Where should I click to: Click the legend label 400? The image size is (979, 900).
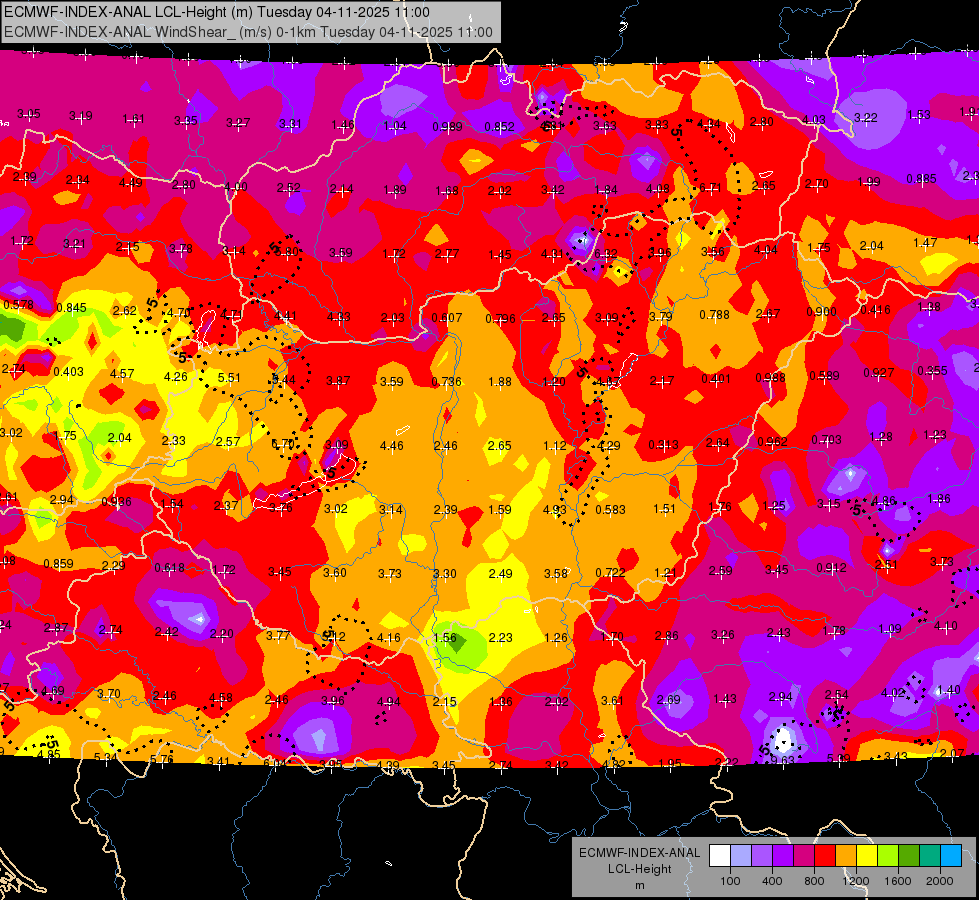pos(772,881)
